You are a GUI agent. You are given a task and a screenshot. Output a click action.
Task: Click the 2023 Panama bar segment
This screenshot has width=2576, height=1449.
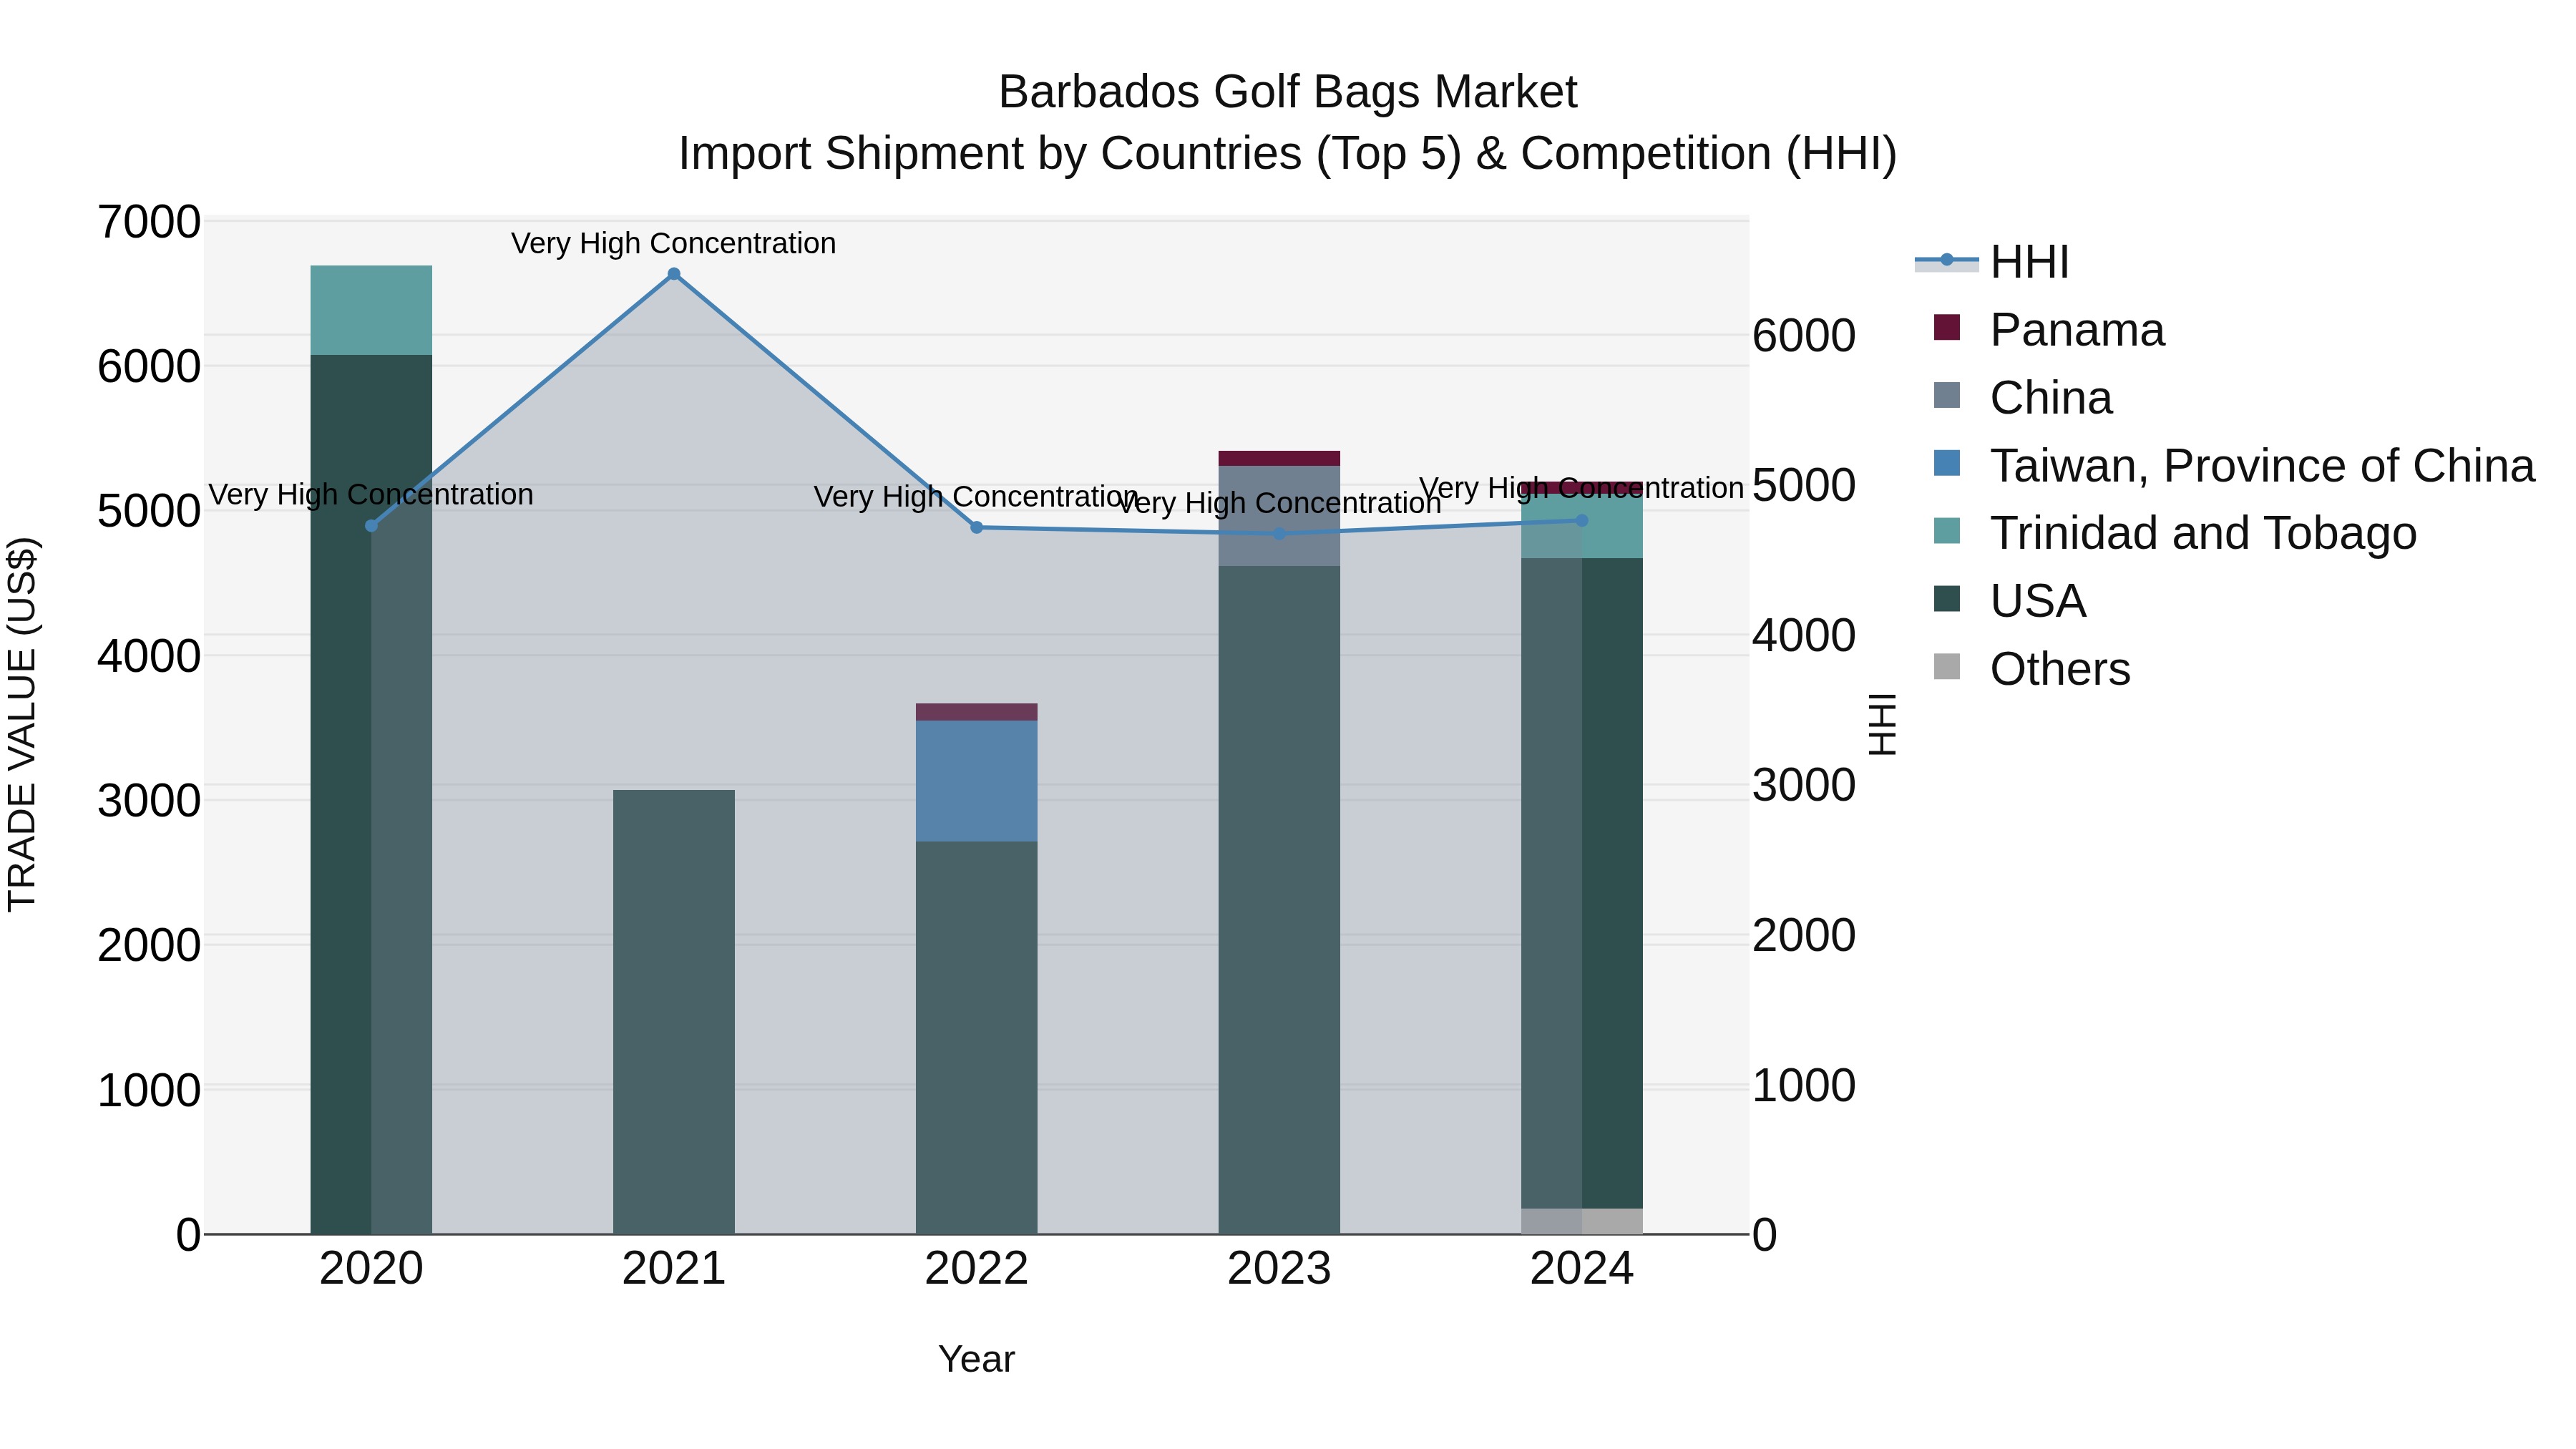pos(1280,459)
